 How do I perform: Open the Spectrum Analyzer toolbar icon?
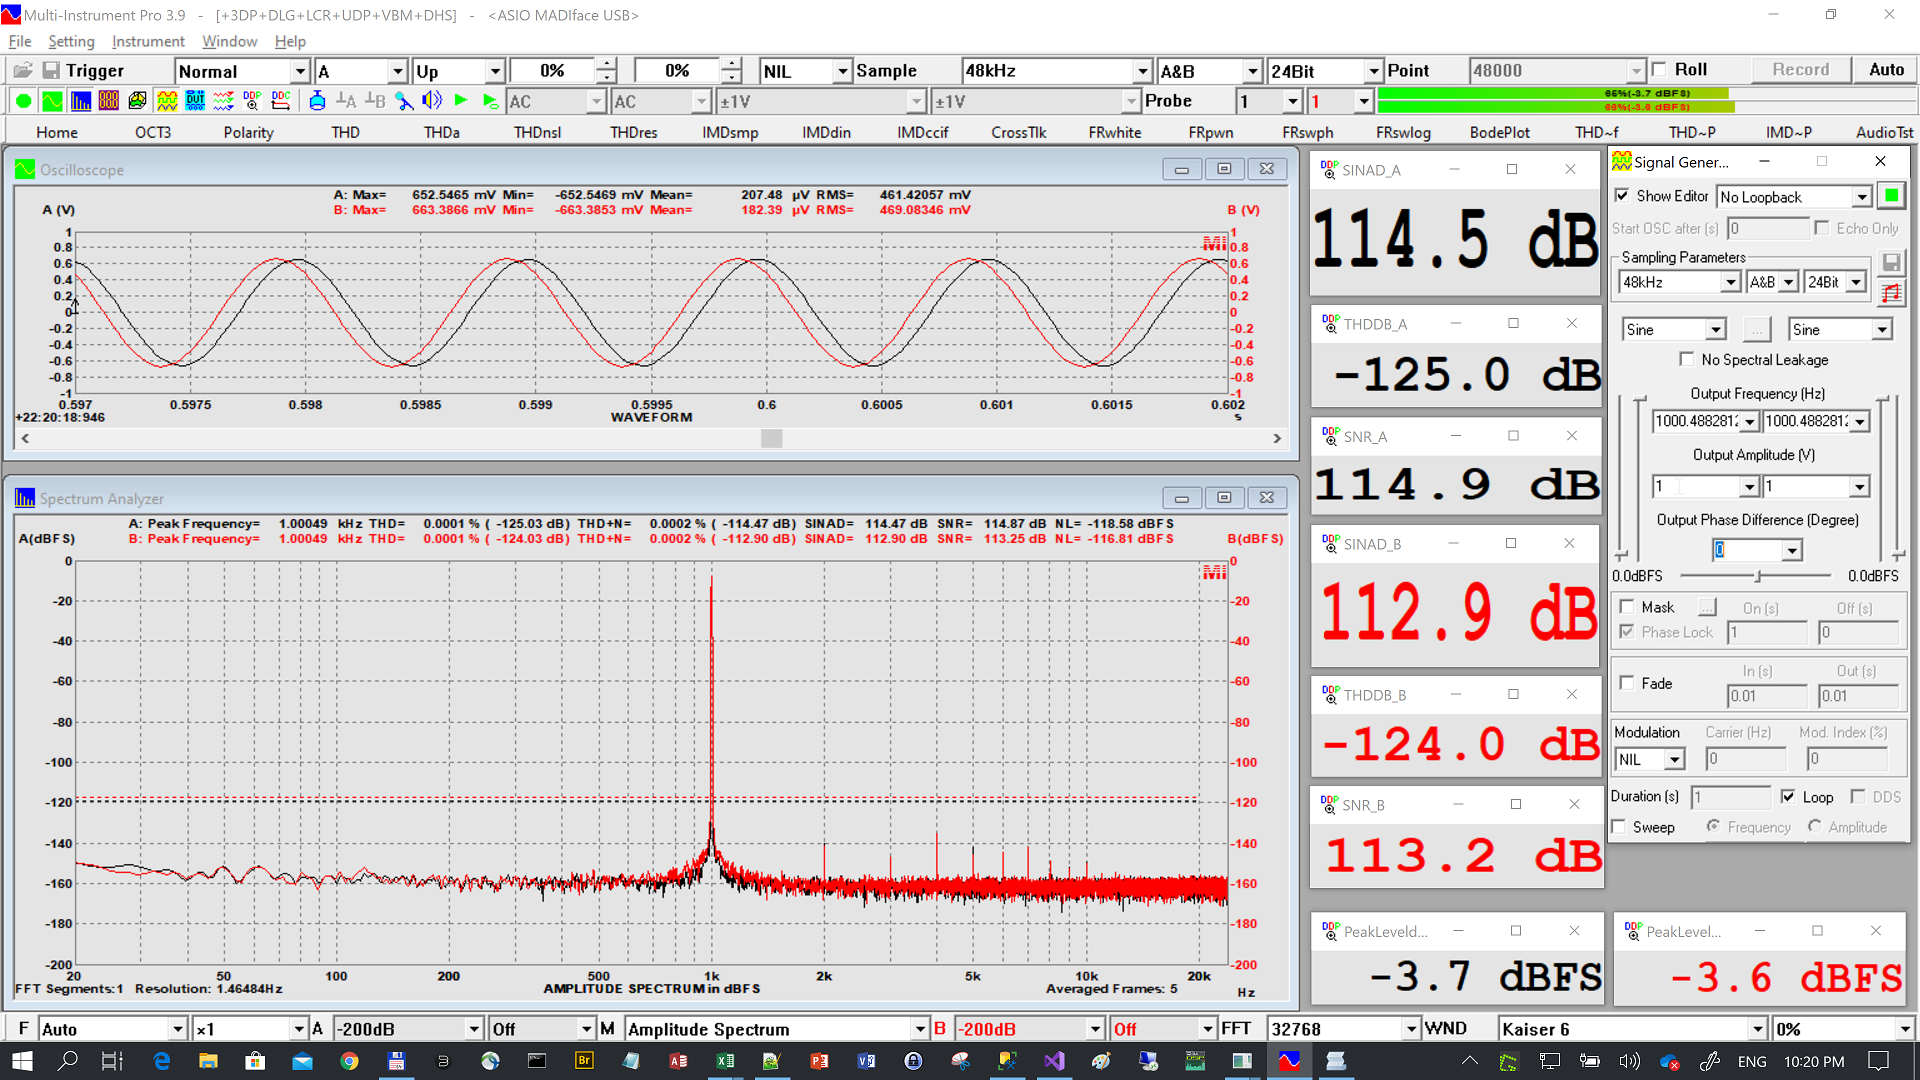click(x=81, y=101)
